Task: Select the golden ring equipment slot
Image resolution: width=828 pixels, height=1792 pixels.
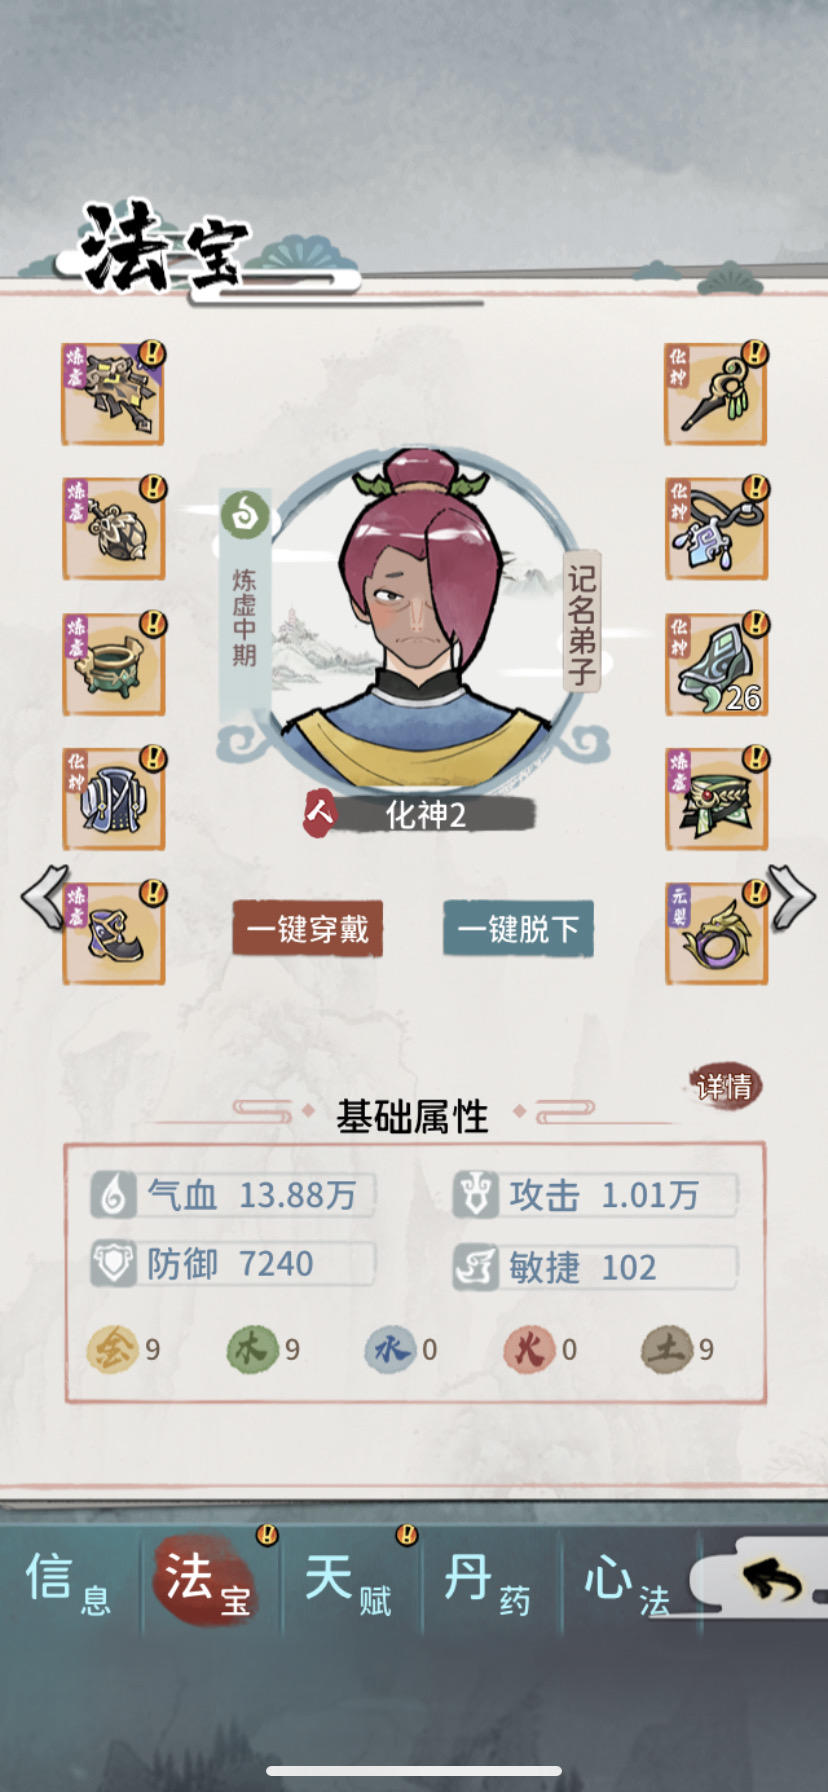Action: tap(716, 934)
